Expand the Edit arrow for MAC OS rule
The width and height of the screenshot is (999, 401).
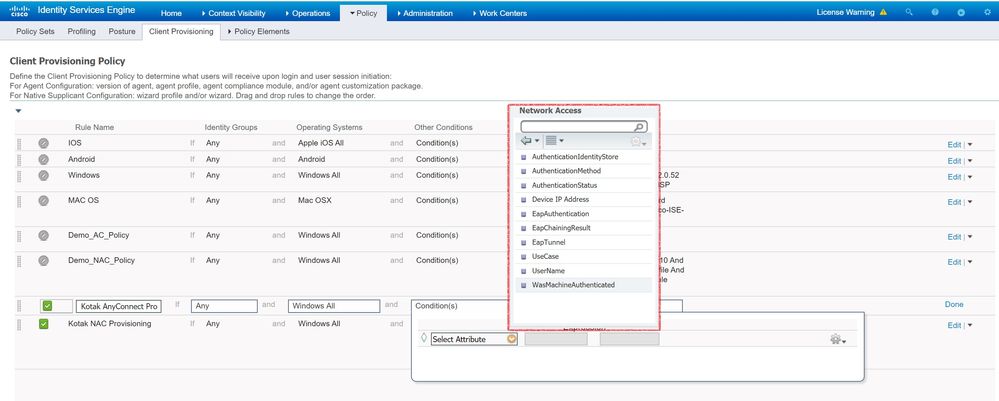970,201
